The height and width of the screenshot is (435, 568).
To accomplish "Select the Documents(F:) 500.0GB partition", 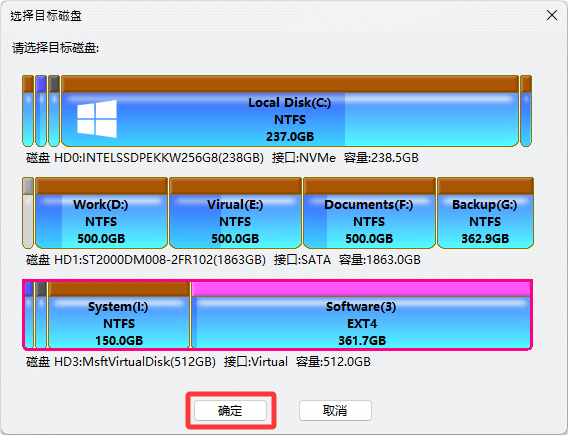I will pyautogui.click(x=369, y=213).
